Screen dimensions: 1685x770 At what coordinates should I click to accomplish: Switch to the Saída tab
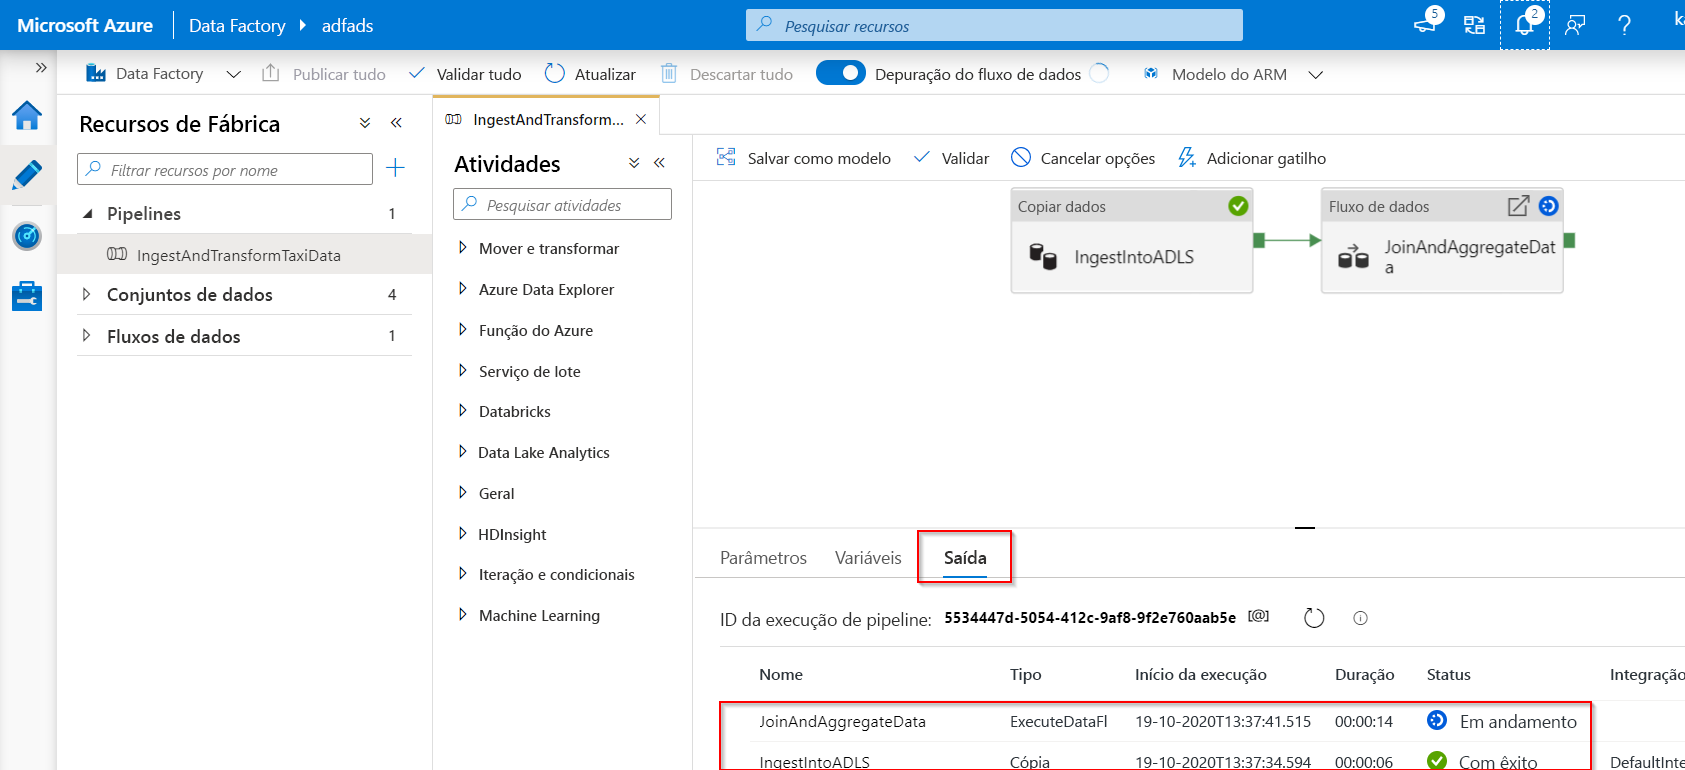pos(965,558)
